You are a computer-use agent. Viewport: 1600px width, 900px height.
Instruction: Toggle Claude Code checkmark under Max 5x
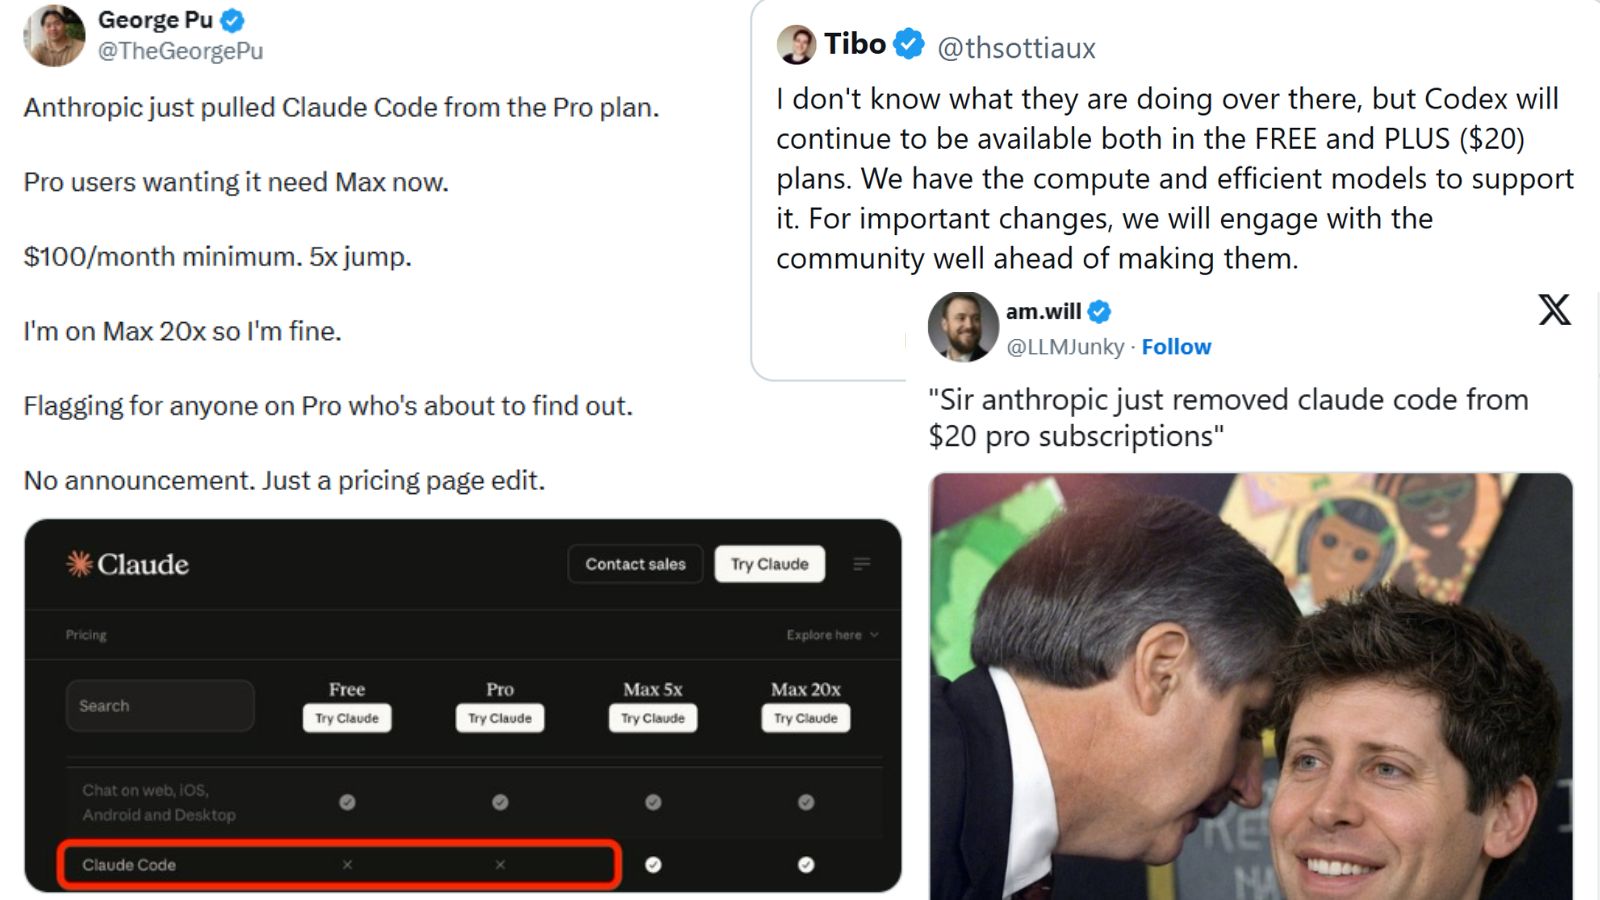click(x=653, y=863)
